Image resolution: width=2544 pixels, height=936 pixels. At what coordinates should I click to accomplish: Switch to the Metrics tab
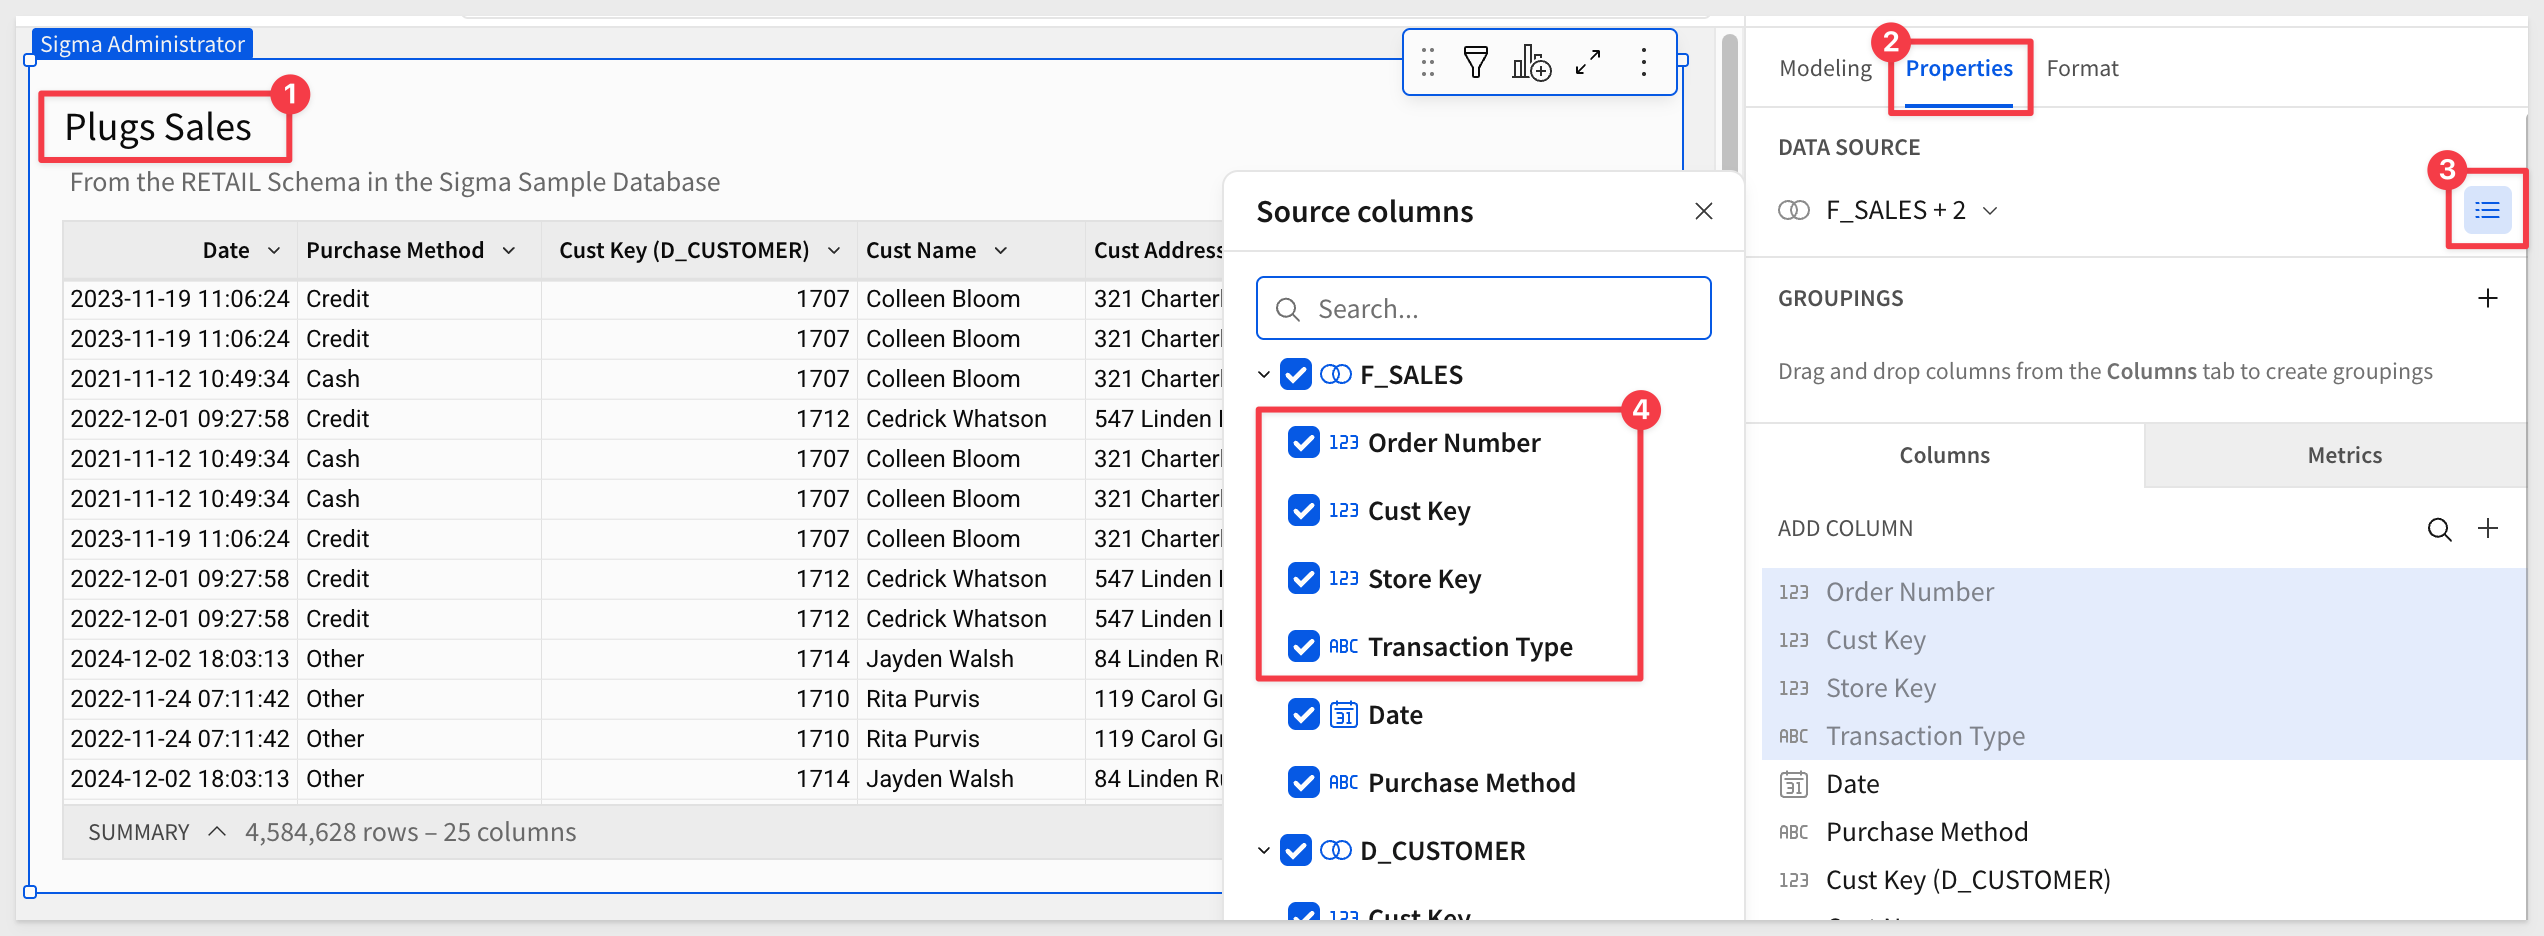tap(2344, 455)
